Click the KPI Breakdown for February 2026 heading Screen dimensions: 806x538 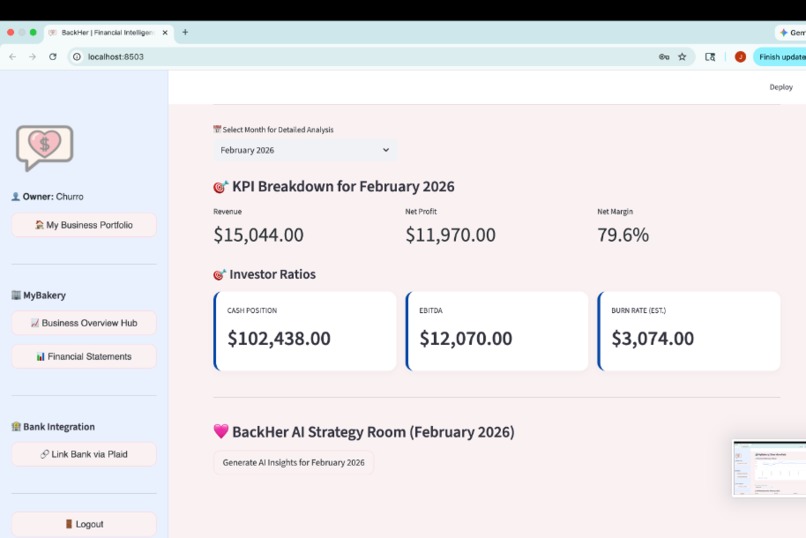pyautogui.click(x=334, y=186)
